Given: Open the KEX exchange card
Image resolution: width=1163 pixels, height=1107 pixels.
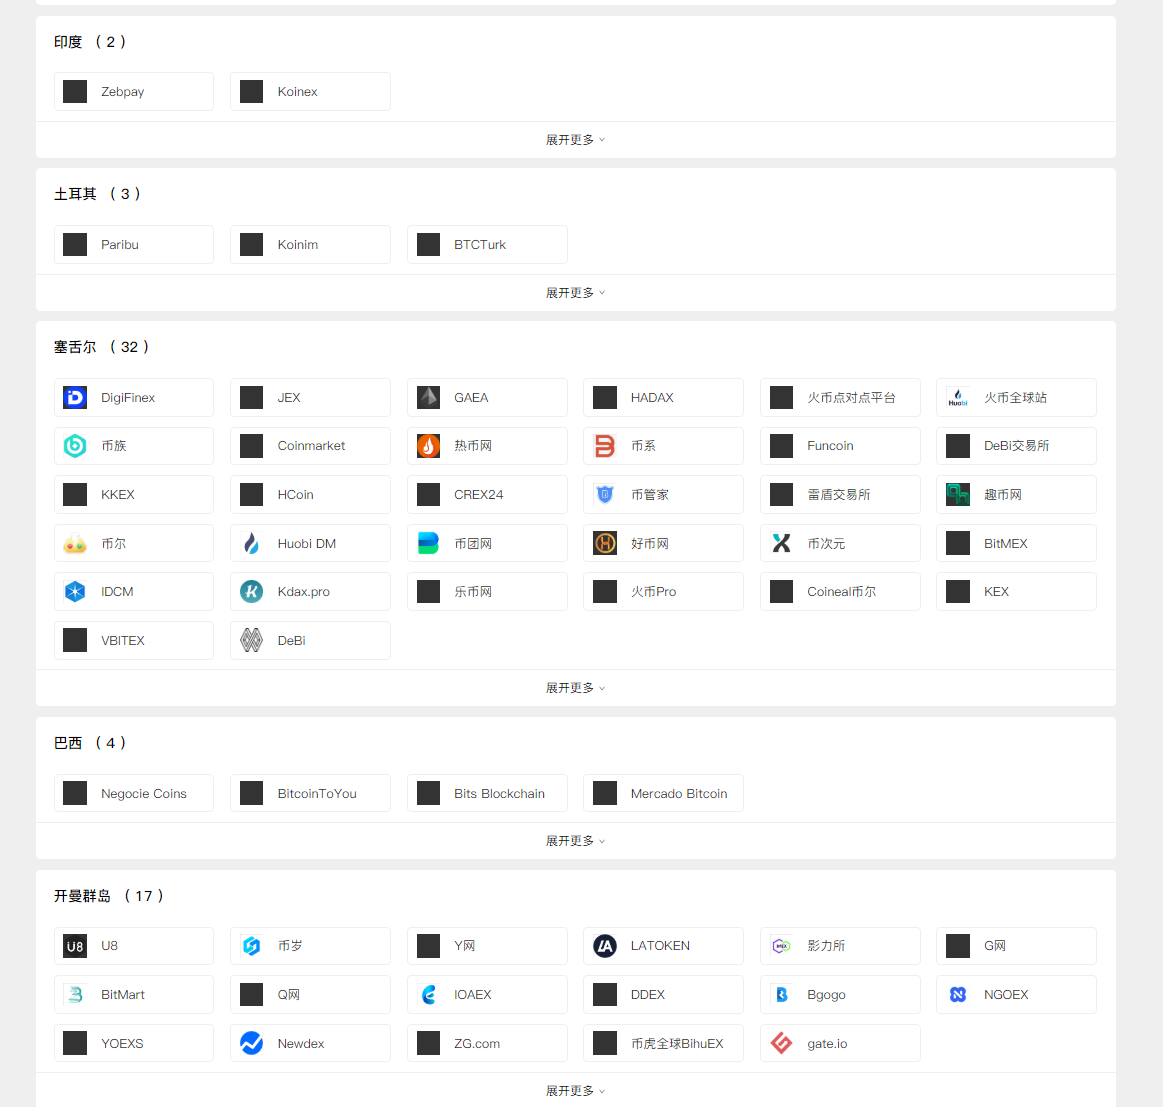Looking at the screenshot, I should point(1017,591).
